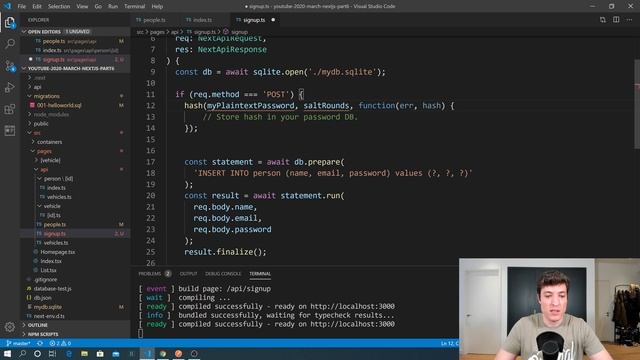Open db.json in the explorer
Screen dimensions: 640x360
pyautogui.click(x=42, y=298)
